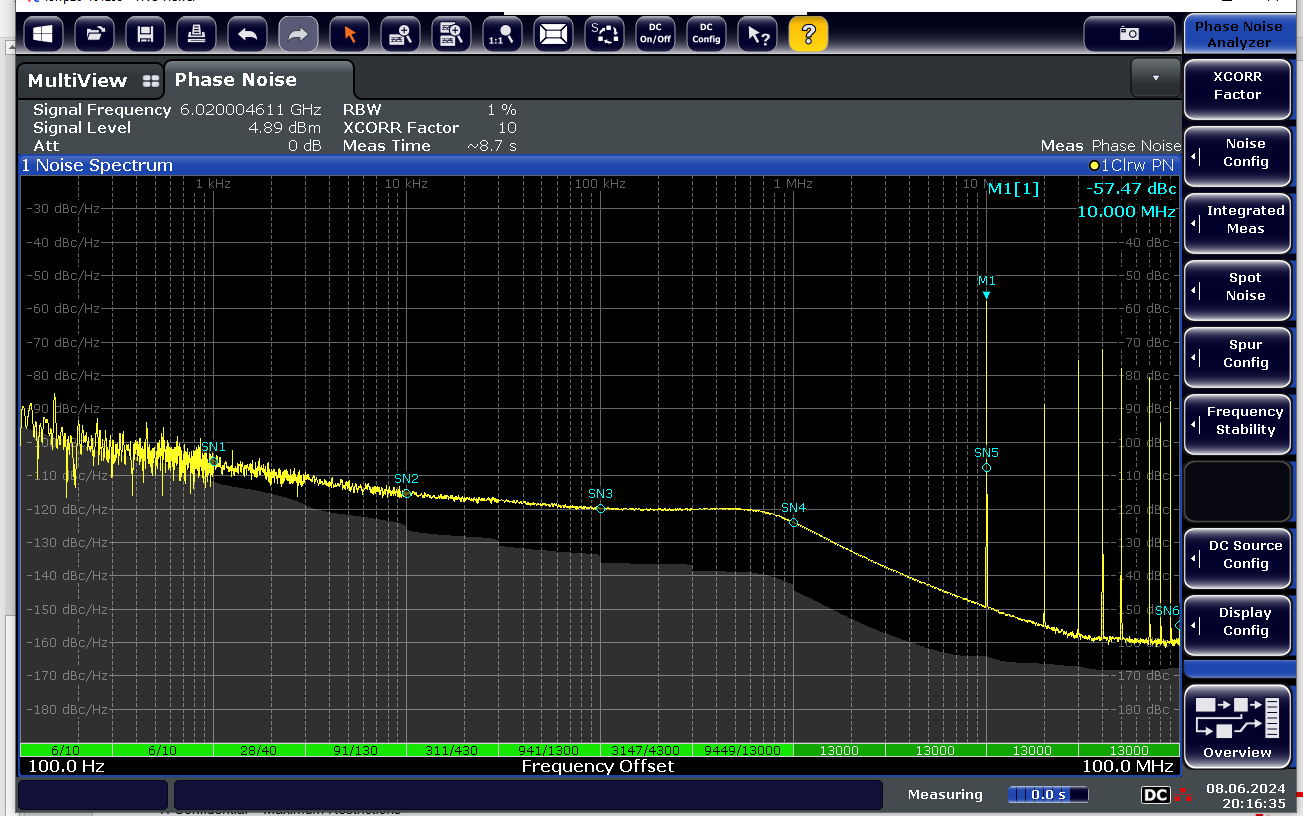Toggle the DC status indicator in status bar
Viewport: 1303px width, 816px height.
point(1156,795)
